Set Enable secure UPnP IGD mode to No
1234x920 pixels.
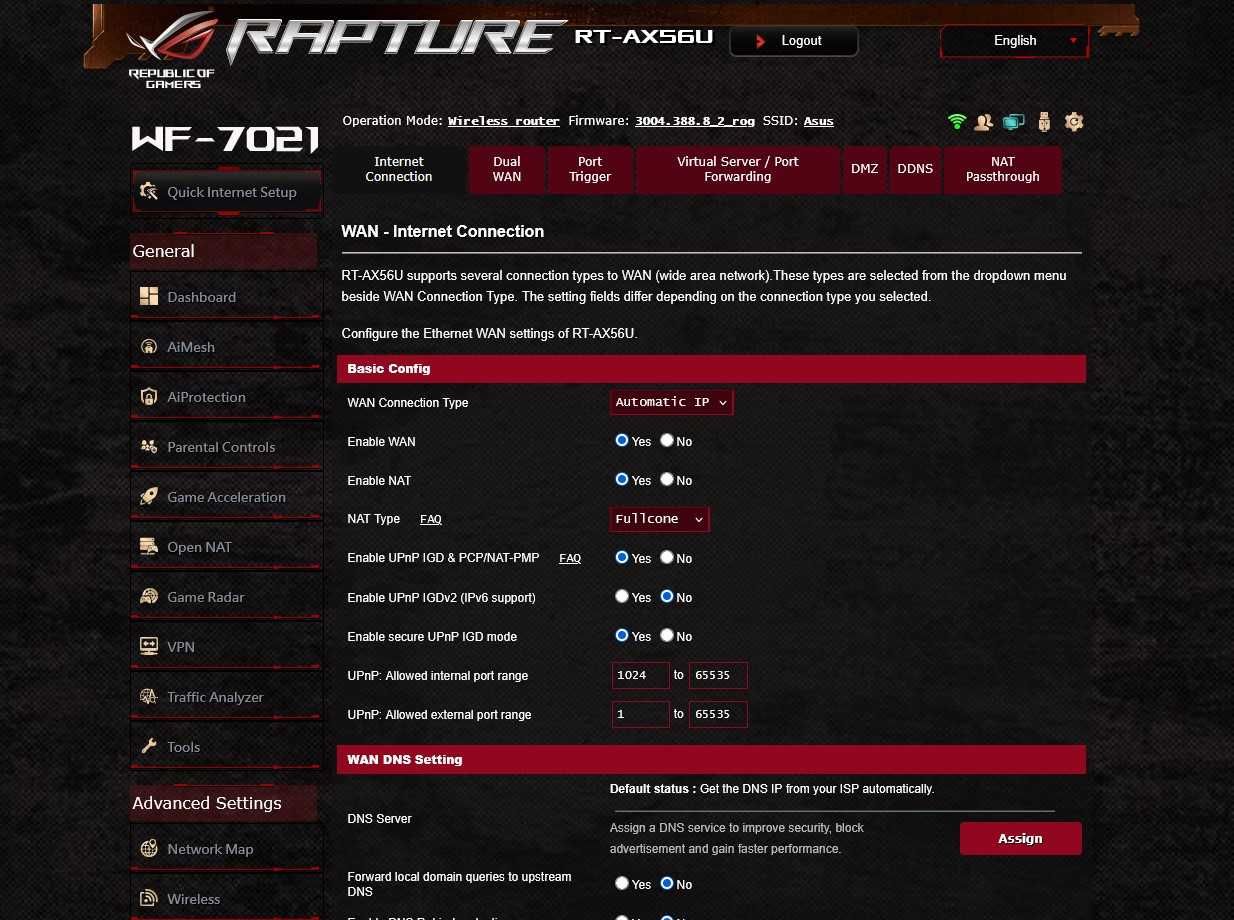tap(667, 635)
